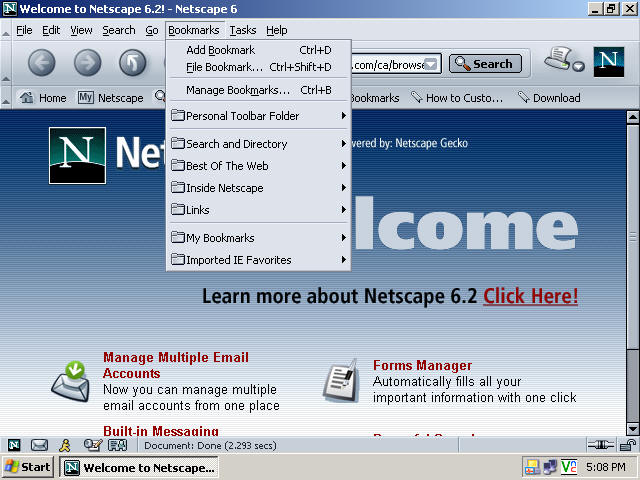Click the Windows Start button
This screenshot has width=640, height=480.
[x=28, y=467]
